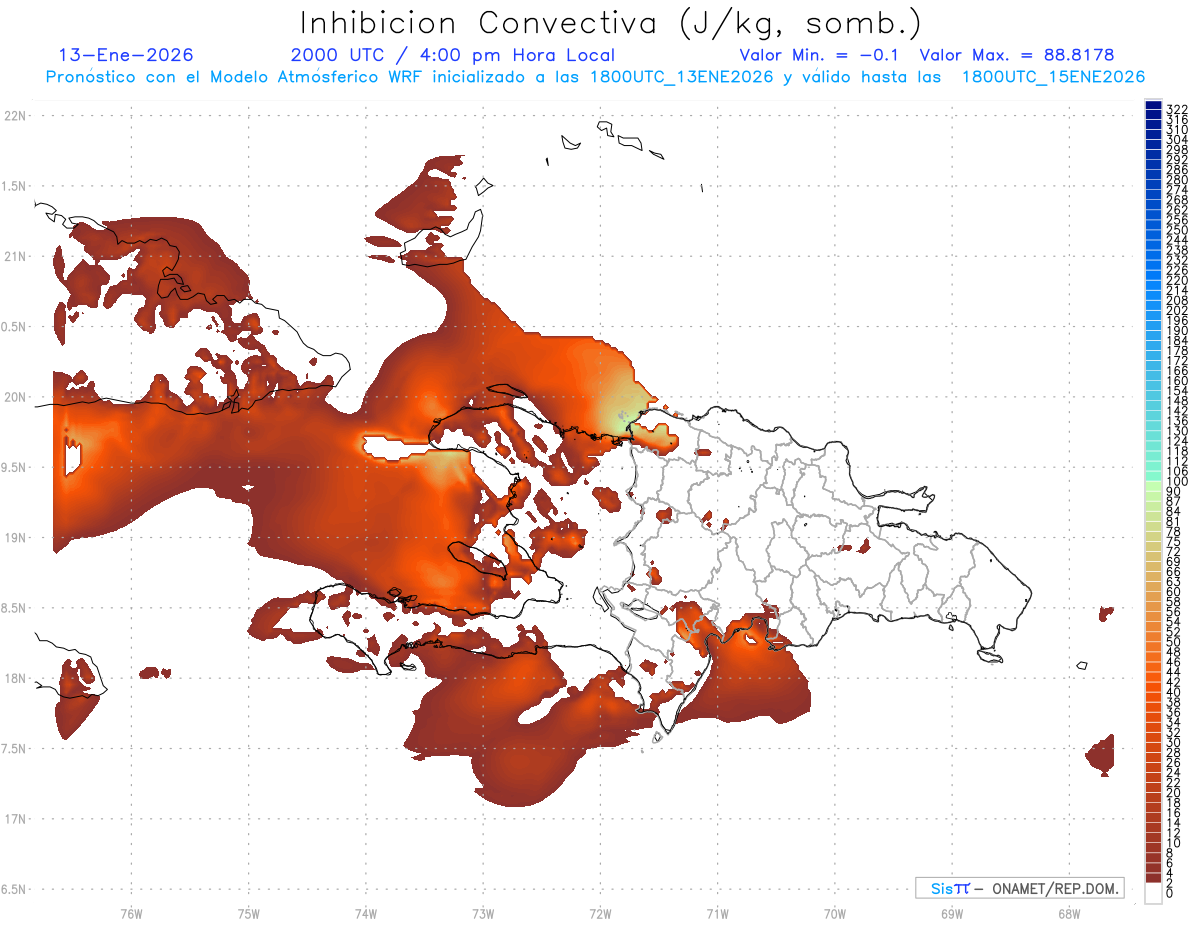The width and height of the screenshot is (1200, 927).
Task: Click the 'SisTT – ONAMET/REP.DOM.' credit box
Action: coord(1020,888)
